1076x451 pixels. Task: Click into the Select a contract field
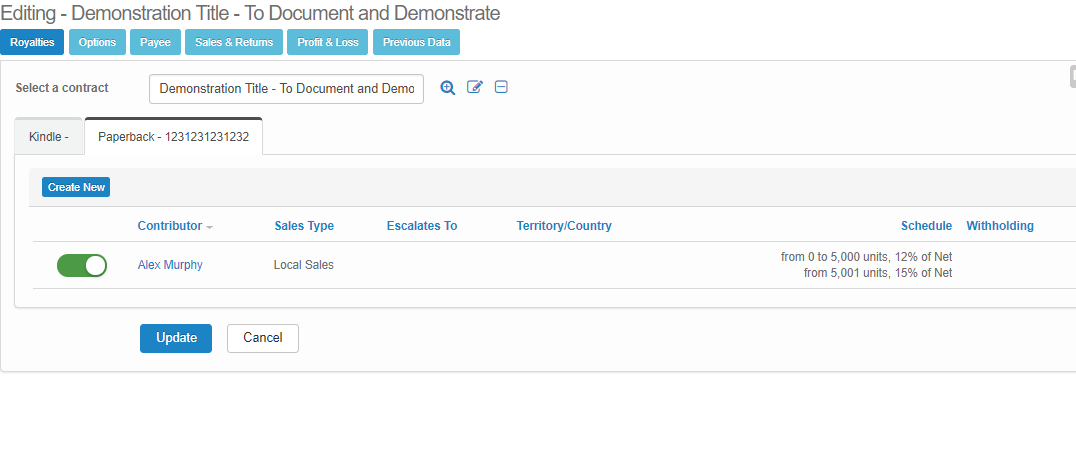(286, 89)
